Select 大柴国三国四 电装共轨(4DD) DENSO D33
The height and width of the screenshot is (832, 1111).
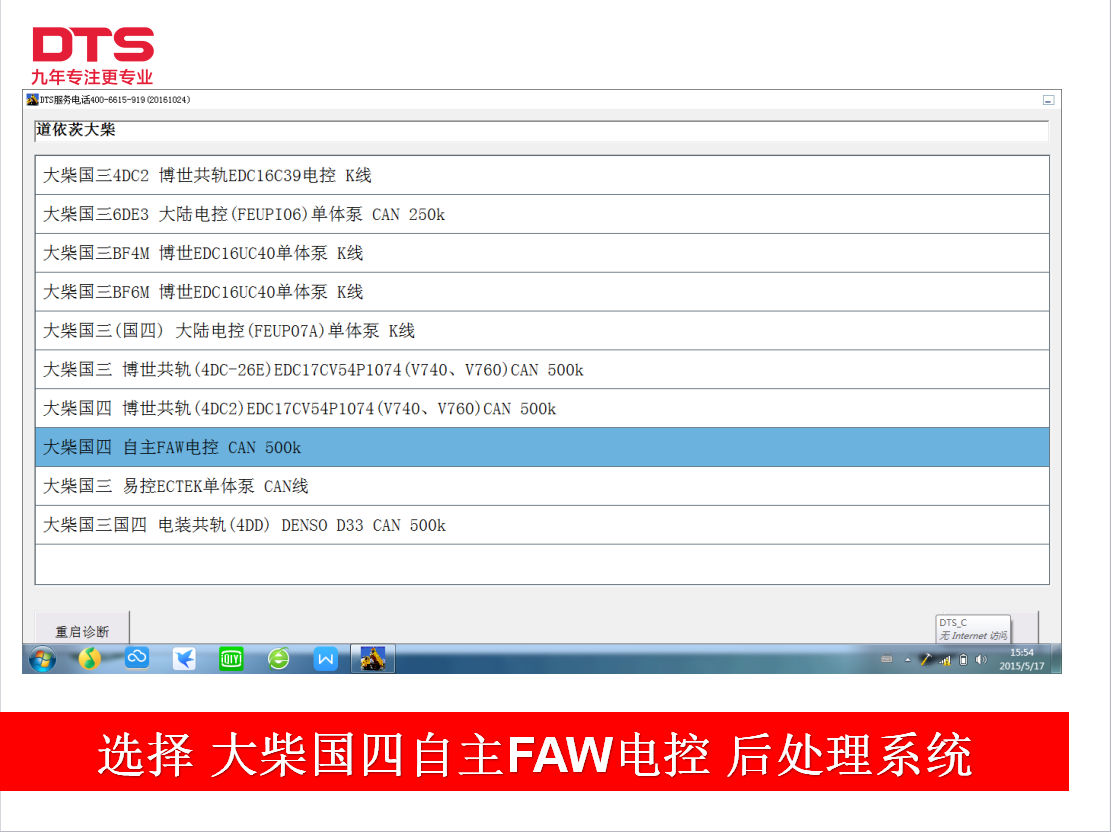(x=542, y=525)
